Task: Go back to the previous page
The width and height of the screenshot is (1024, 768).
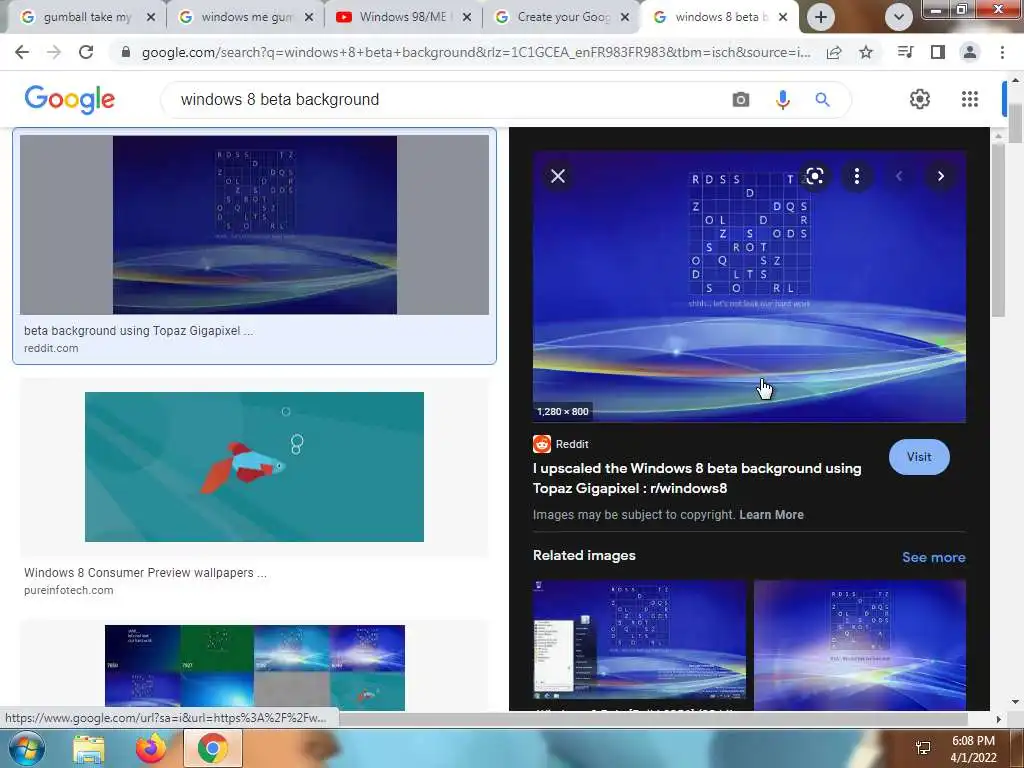Action: [22, 52]
